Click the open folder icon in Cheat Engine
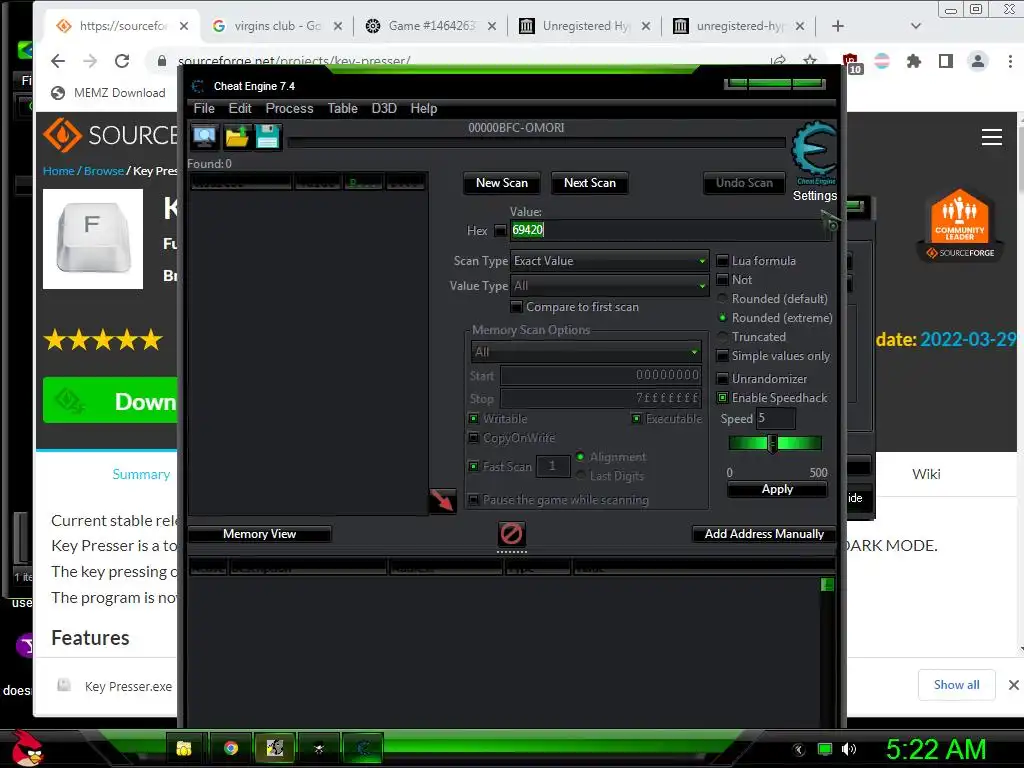The height and width of the screenshot is (768, 1024). point(236,136)
